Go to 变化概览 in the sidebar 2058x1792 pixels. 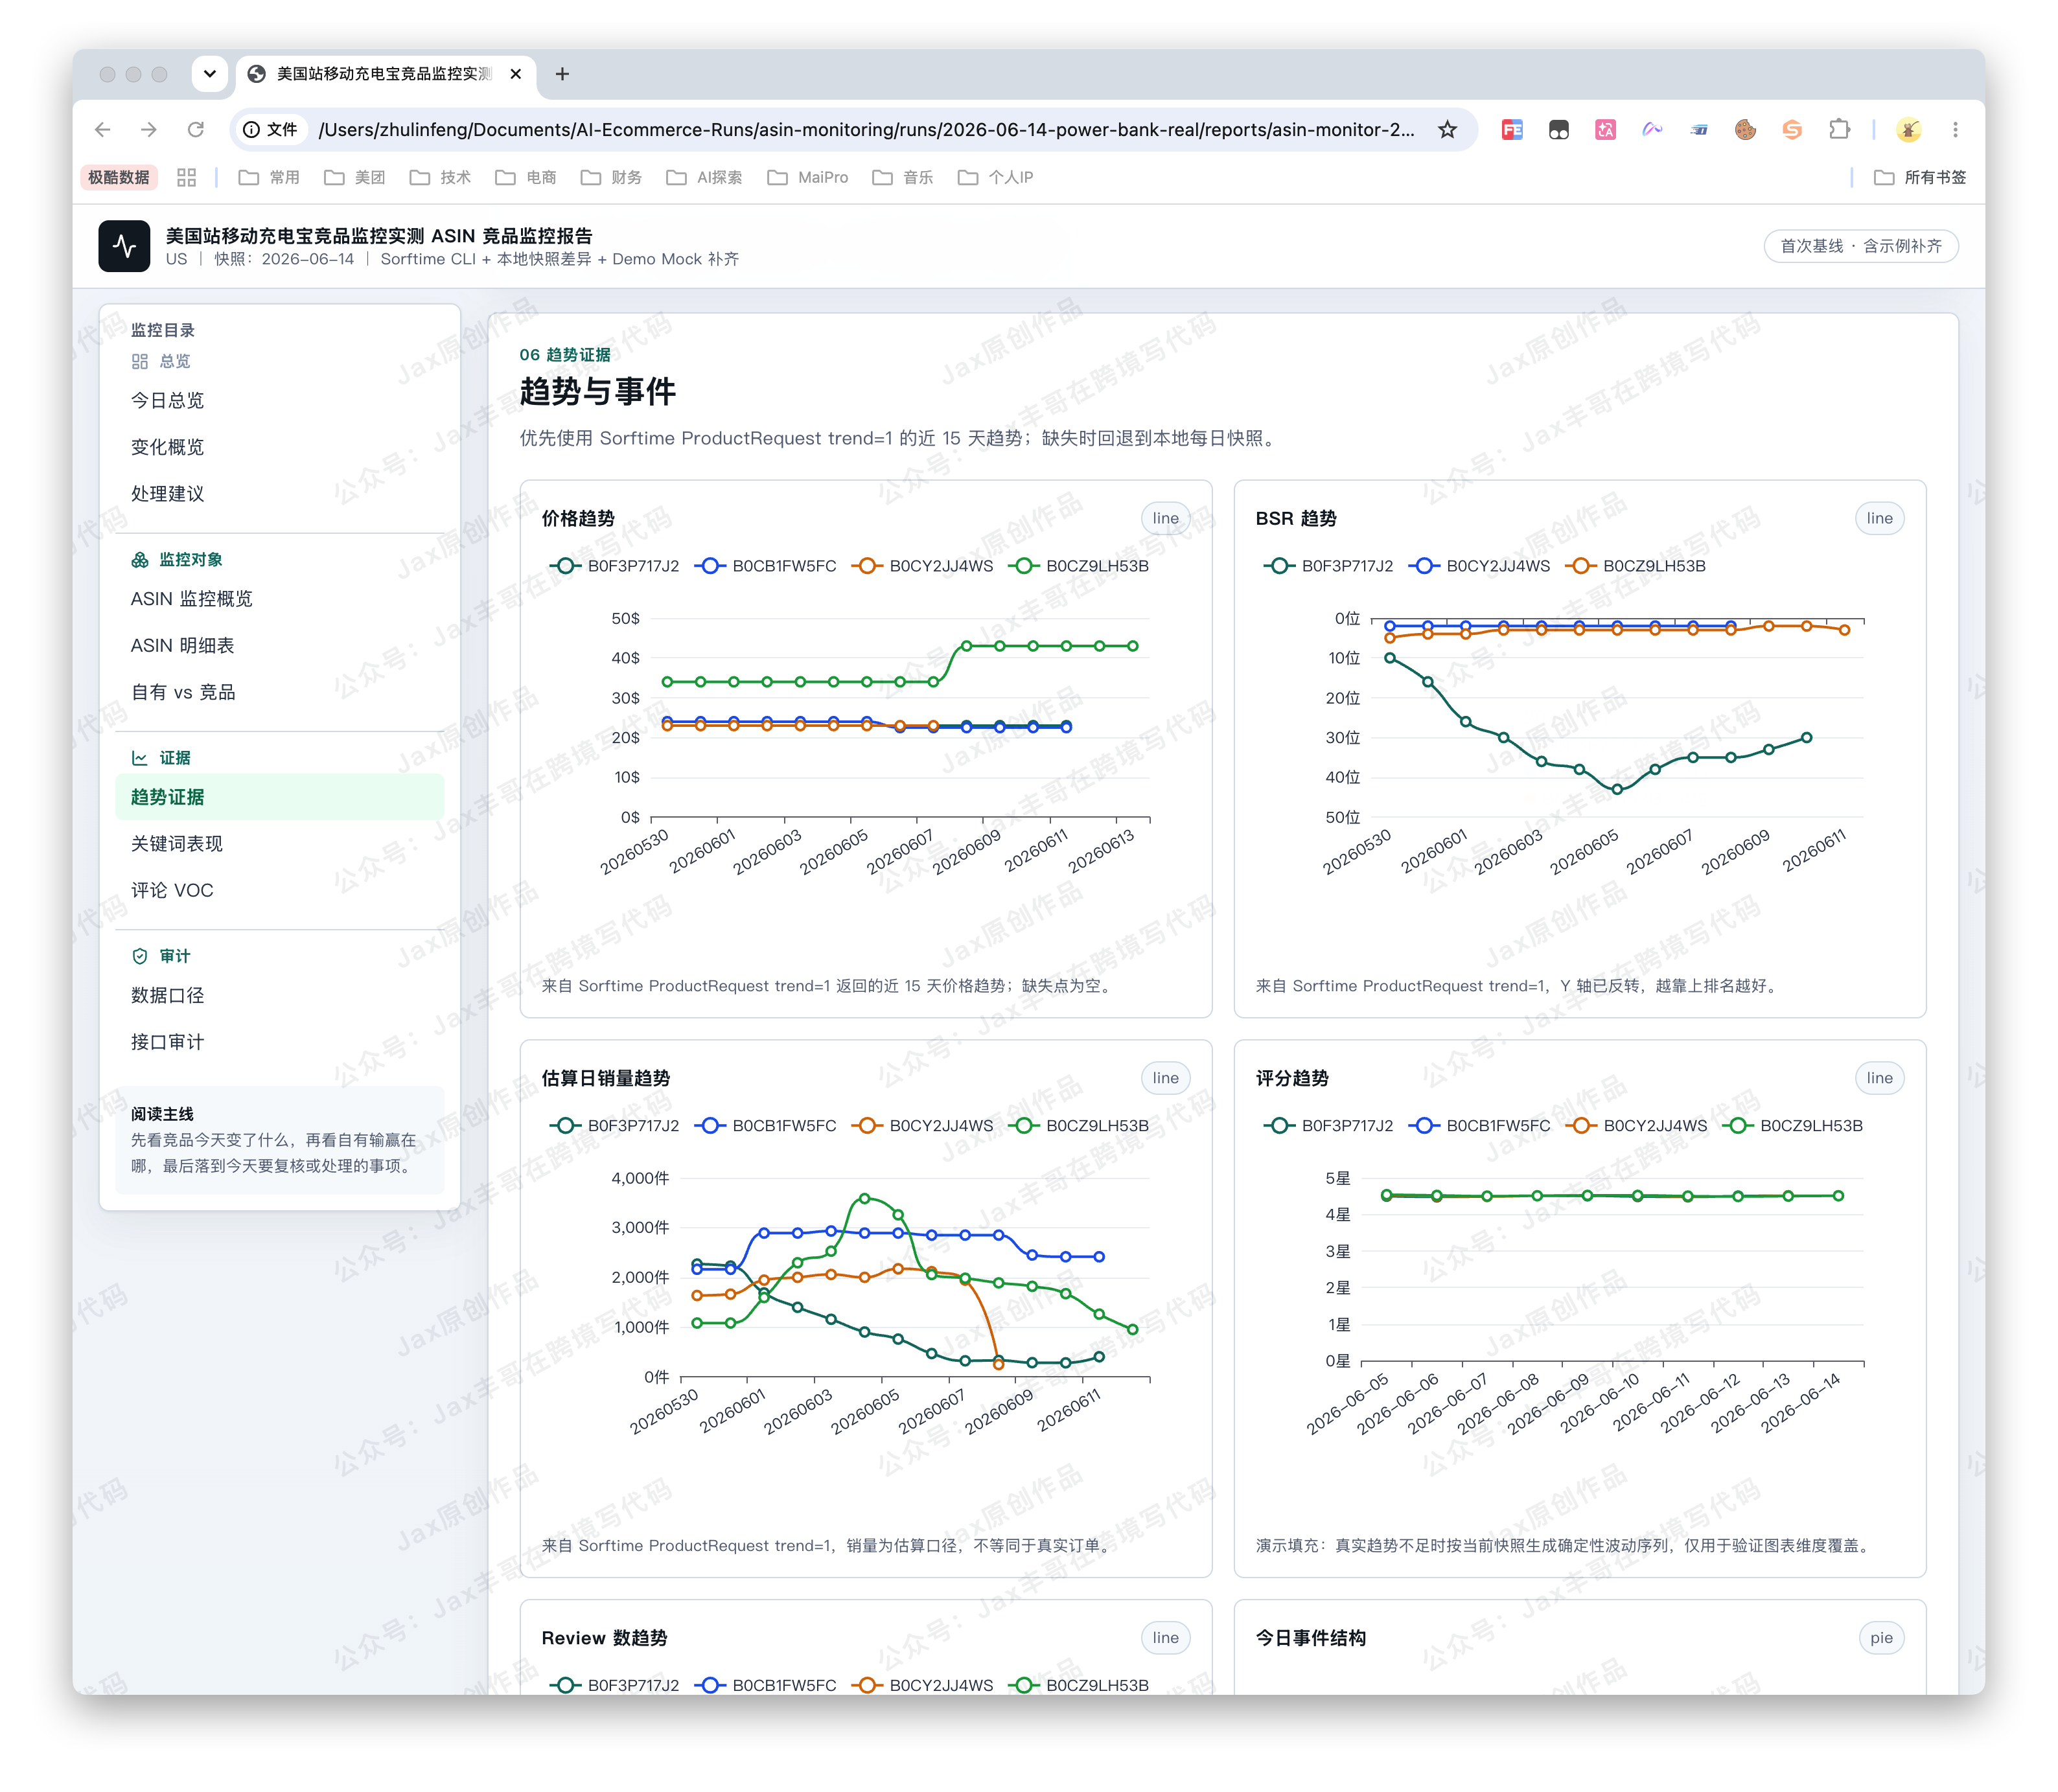[280, 447]
